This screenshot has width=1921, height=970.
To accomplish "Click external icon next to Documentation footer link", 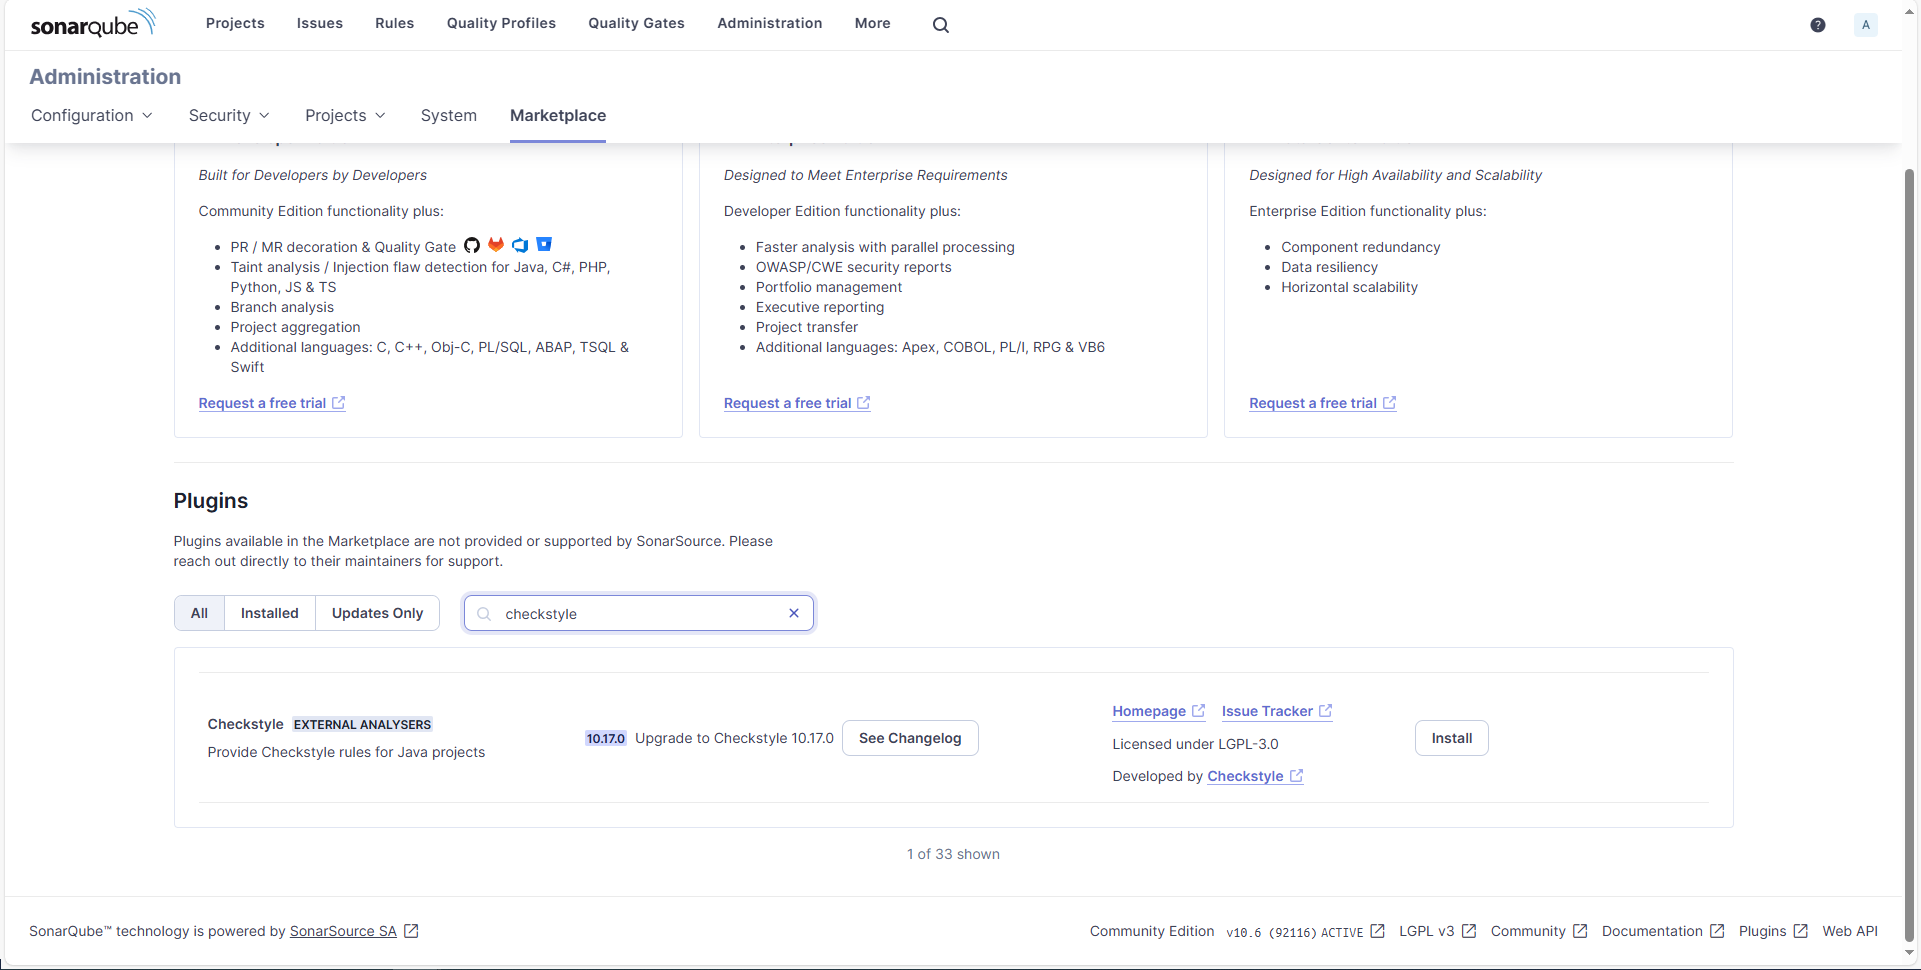I will pyautogui.click(x=1717, y=931).
